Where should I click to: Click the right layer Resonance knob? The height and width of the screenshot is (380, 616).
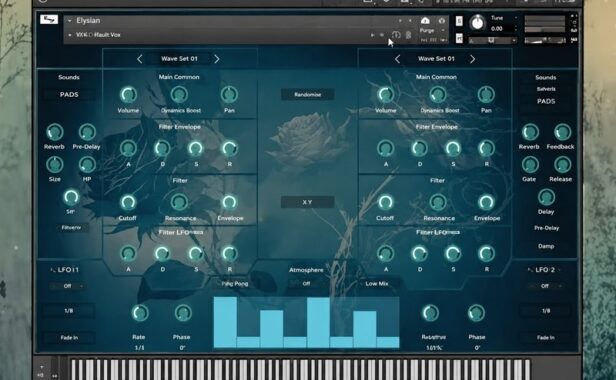pyautogui.click(x=438, y=202)
